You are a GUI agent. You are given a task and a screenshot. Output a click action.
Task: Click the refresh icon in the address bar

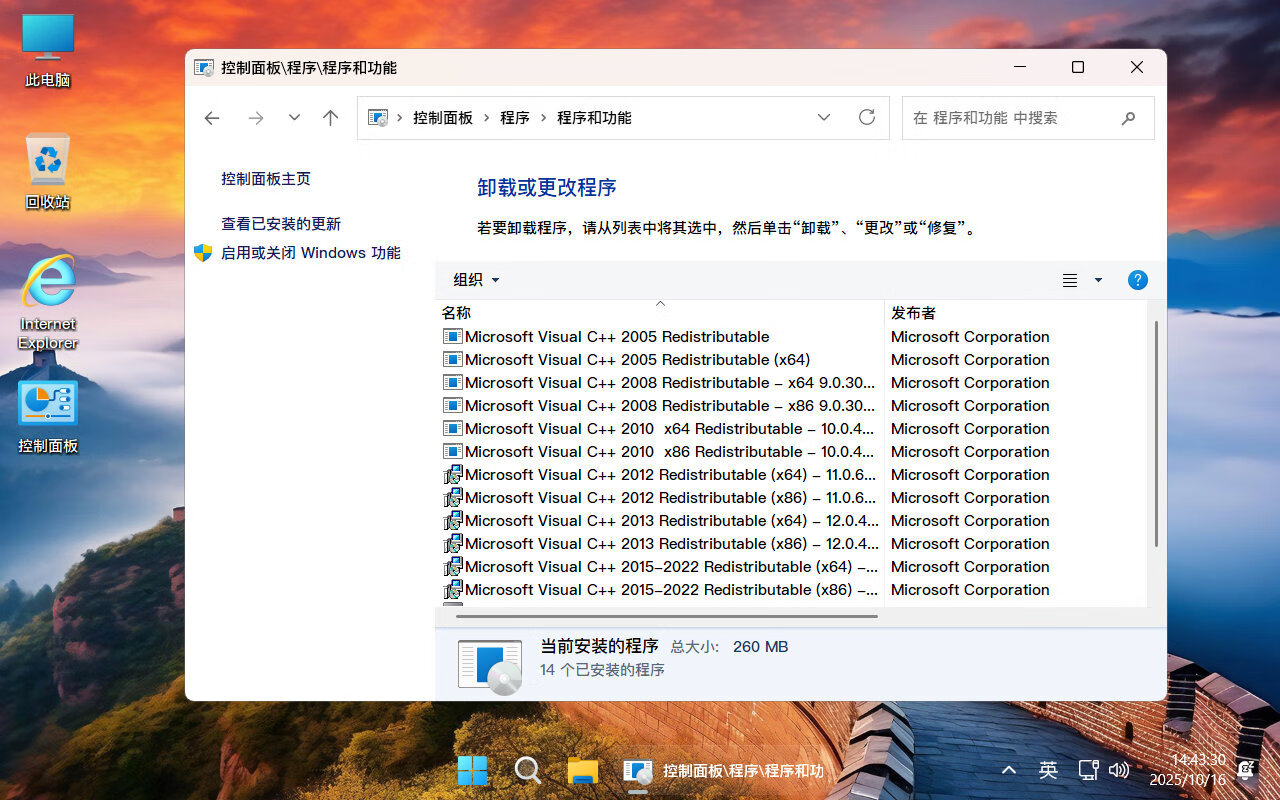click(x=866, y=117)
